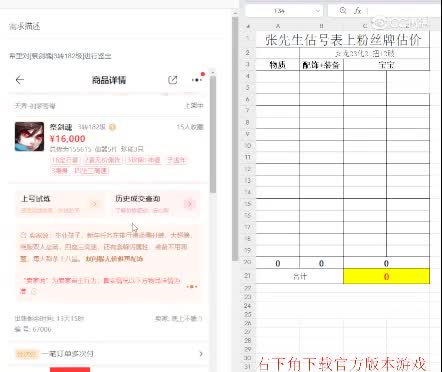Select the ¥16,000 price text

pyautogui.click(x=67, y=139)
